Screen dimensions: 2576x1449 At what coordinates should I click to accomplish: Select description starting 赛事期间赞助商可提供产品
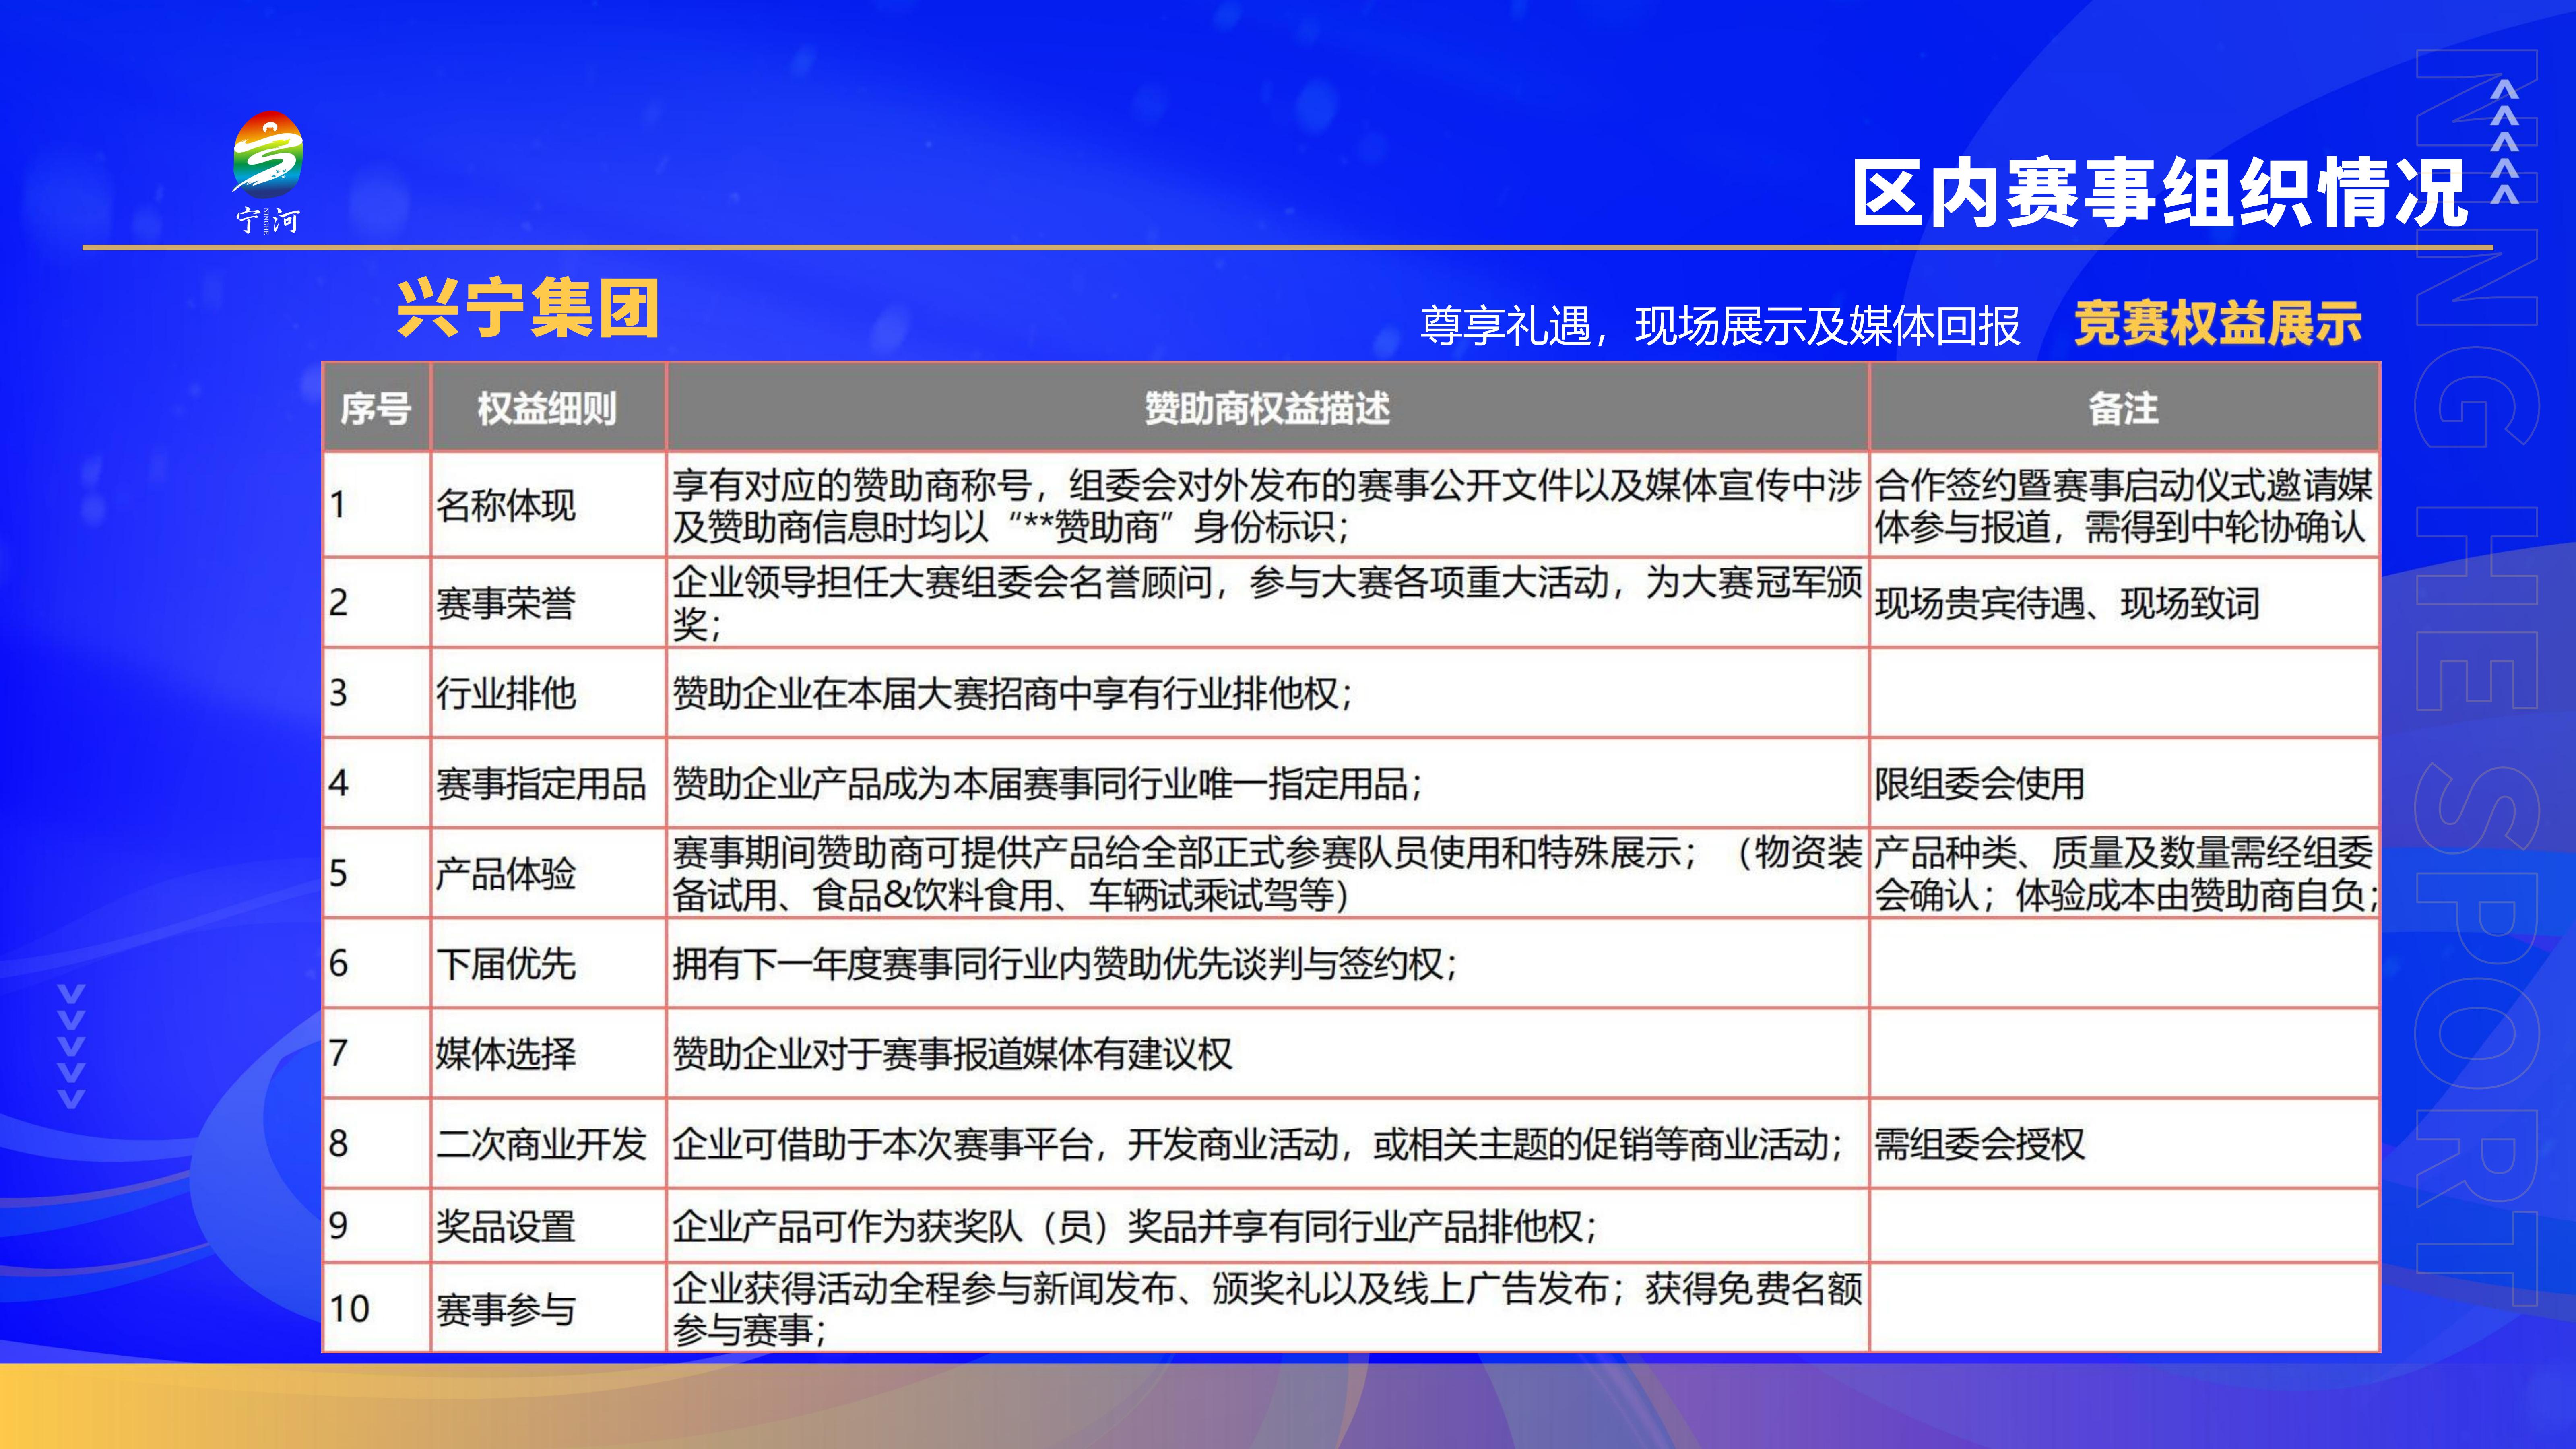tap(1267, 873)
